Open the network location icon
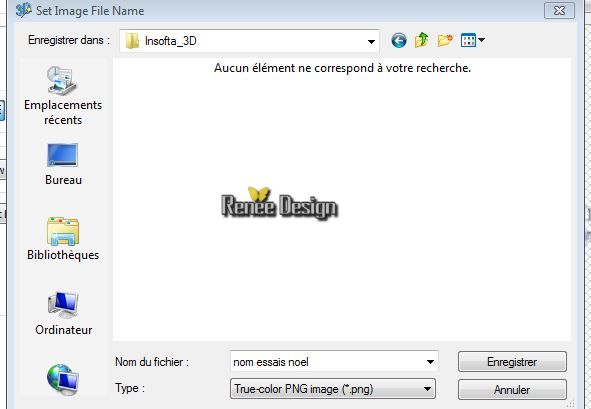This screenshot has height=409, width=591. (63, 379)
